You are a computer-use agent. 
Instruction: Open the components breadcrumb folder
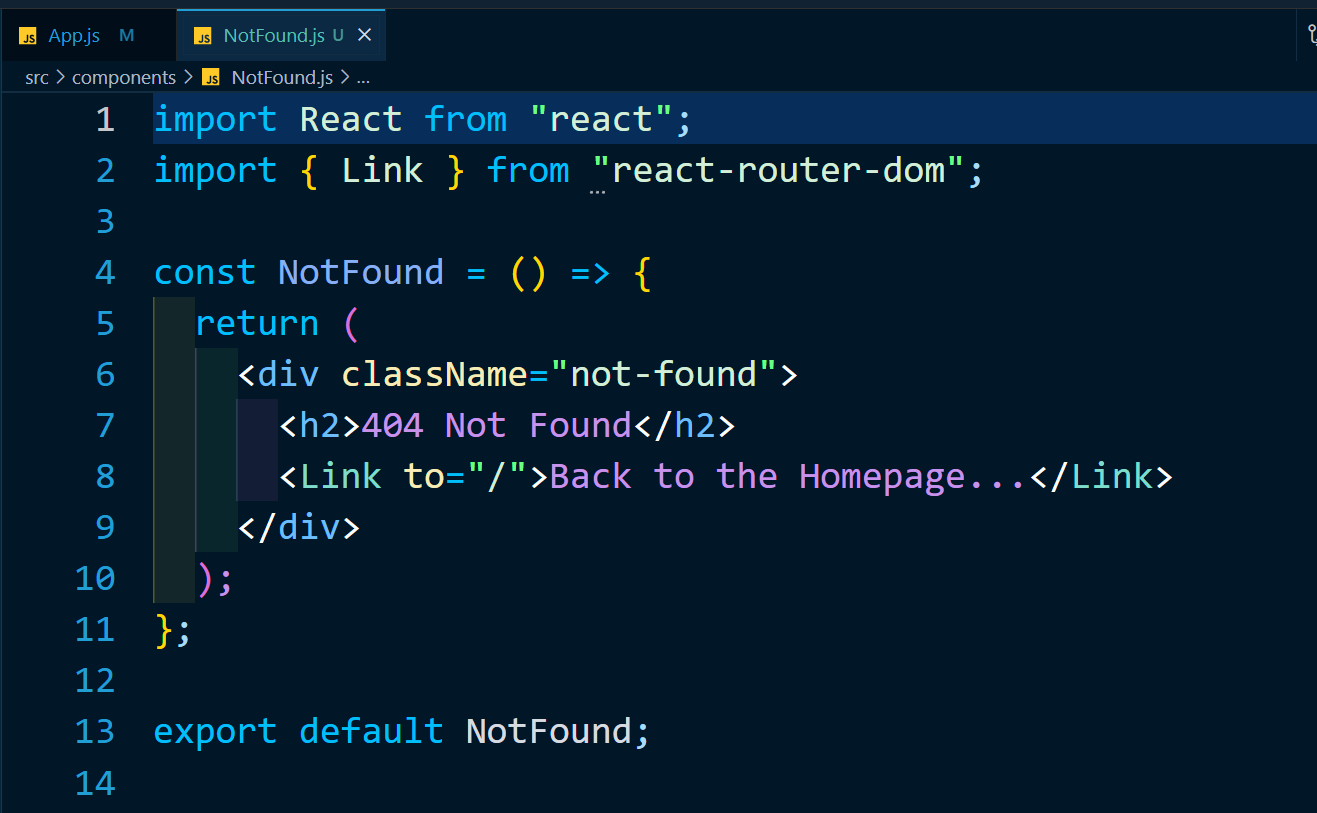pos(124,77)
